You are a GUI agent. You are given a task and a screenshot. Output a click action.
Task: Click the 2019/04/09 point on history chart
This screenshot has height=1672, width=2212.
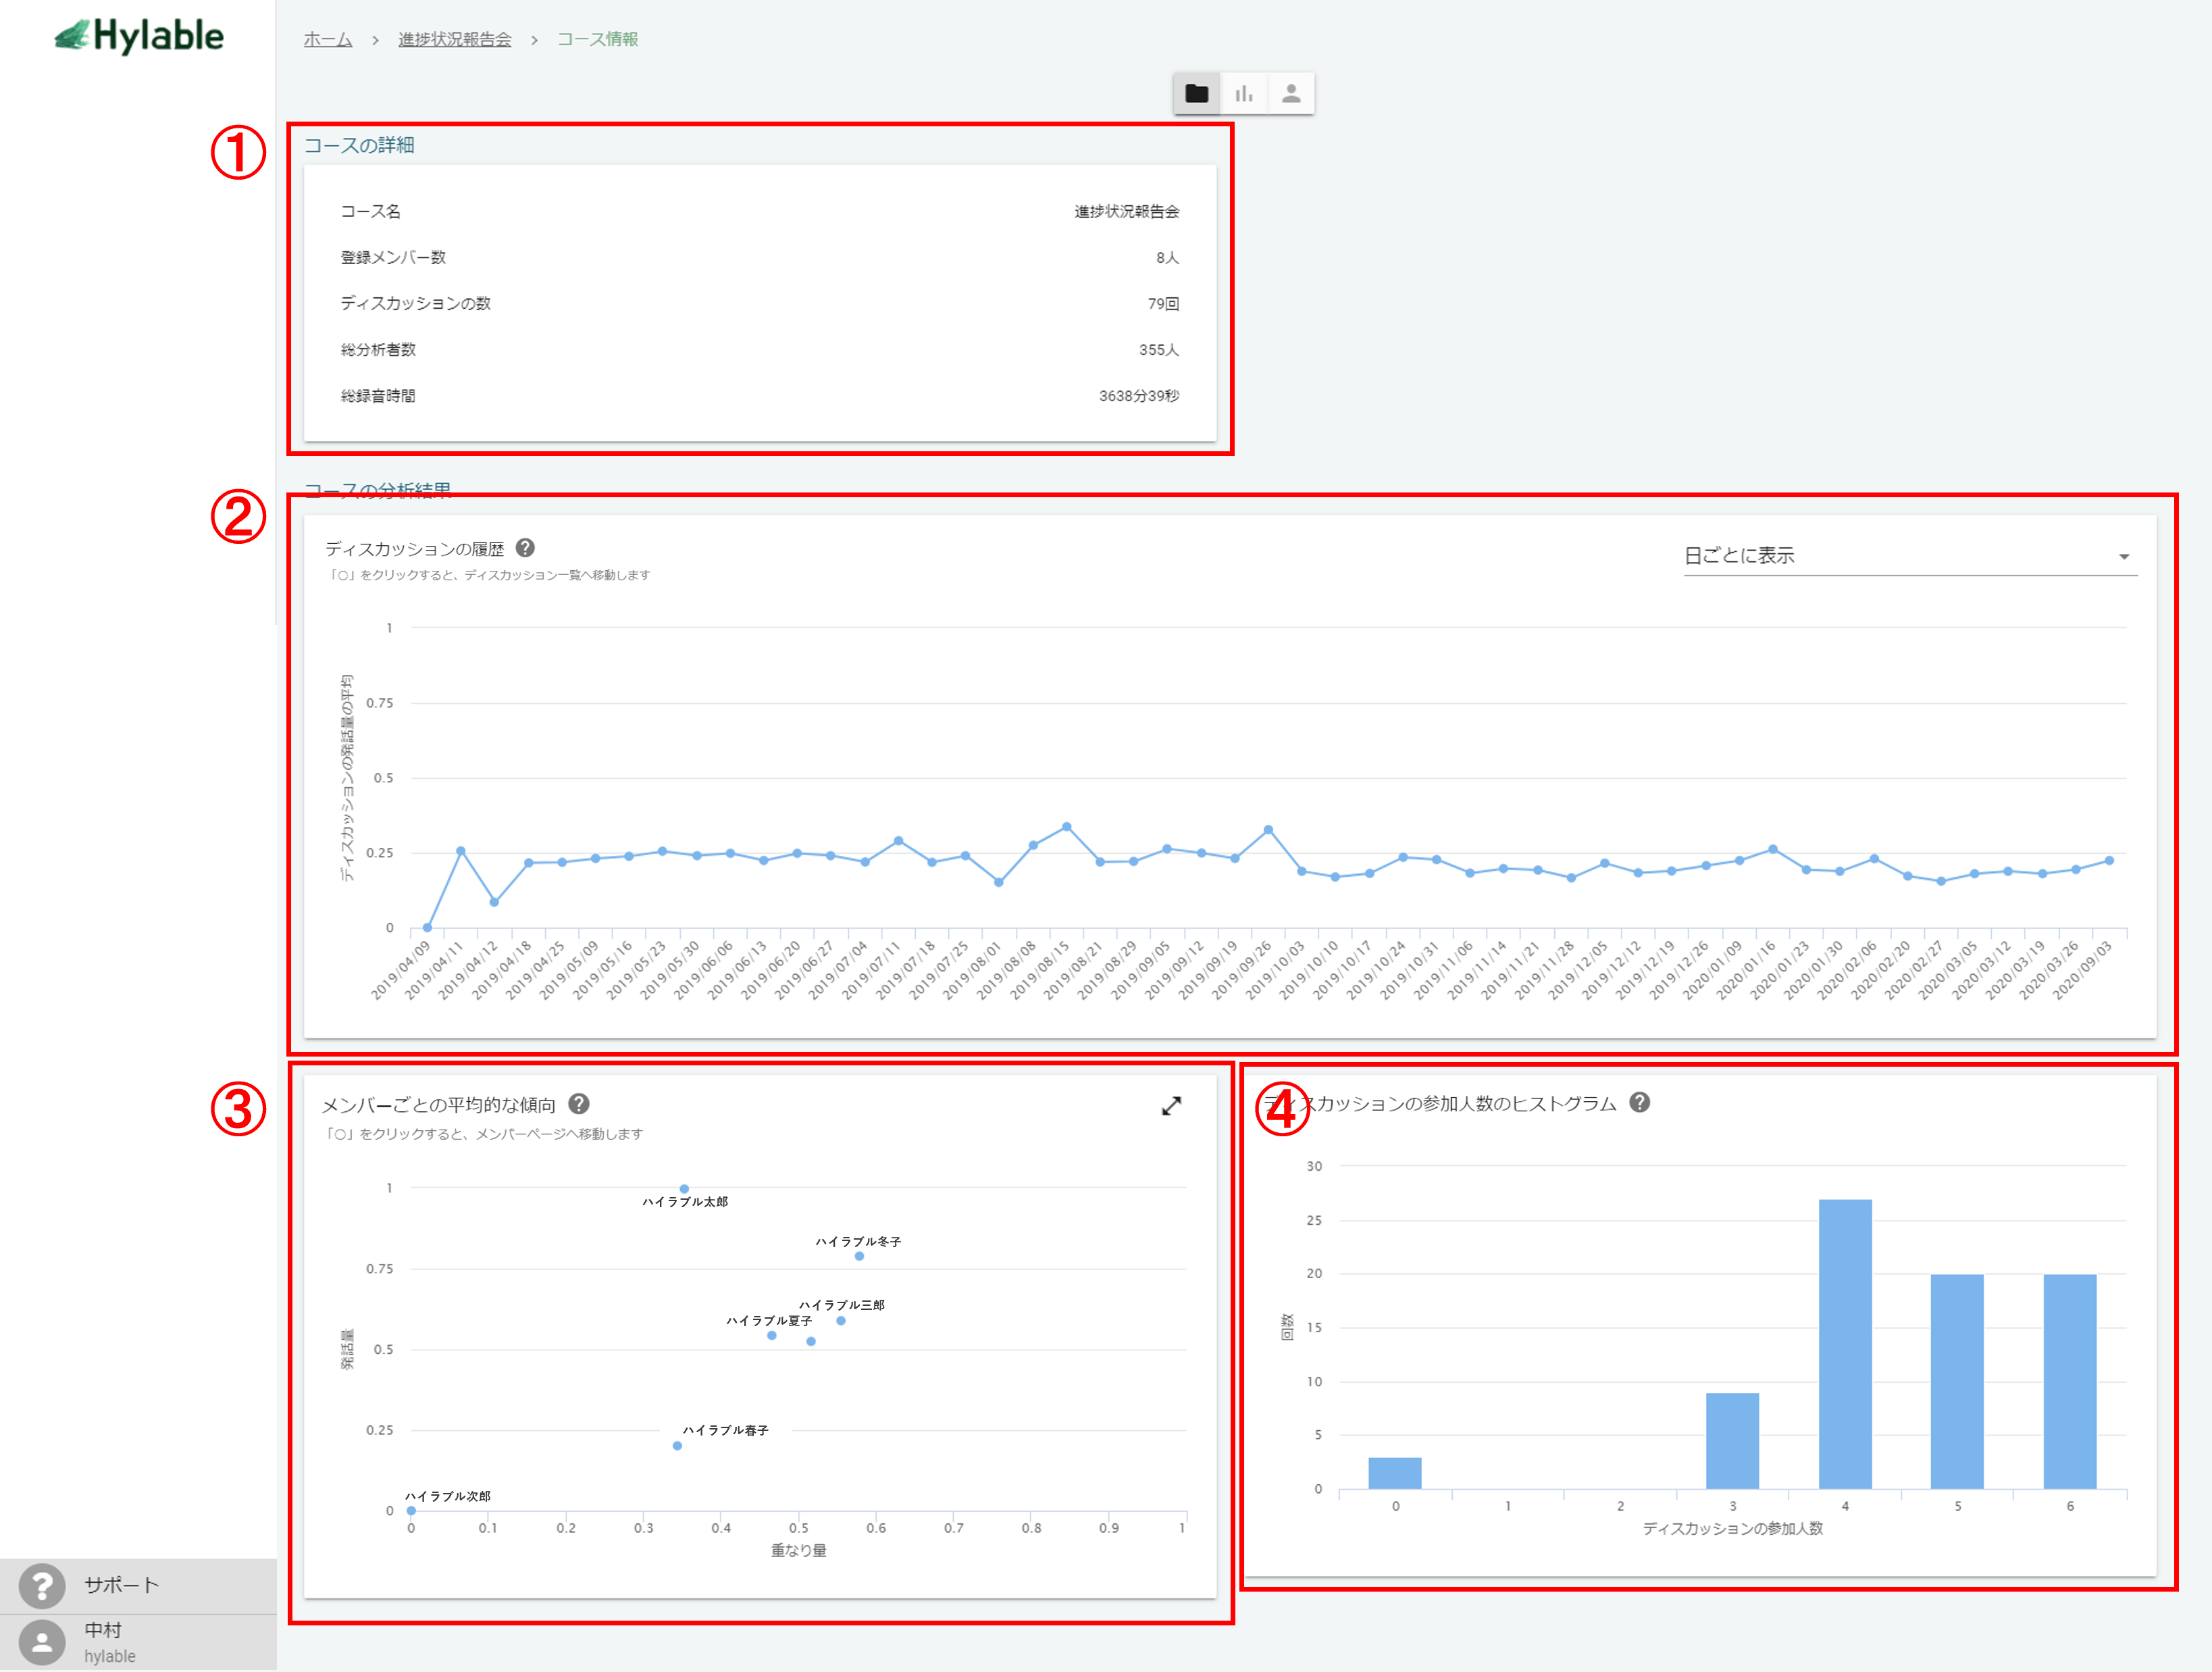(427, 928)
